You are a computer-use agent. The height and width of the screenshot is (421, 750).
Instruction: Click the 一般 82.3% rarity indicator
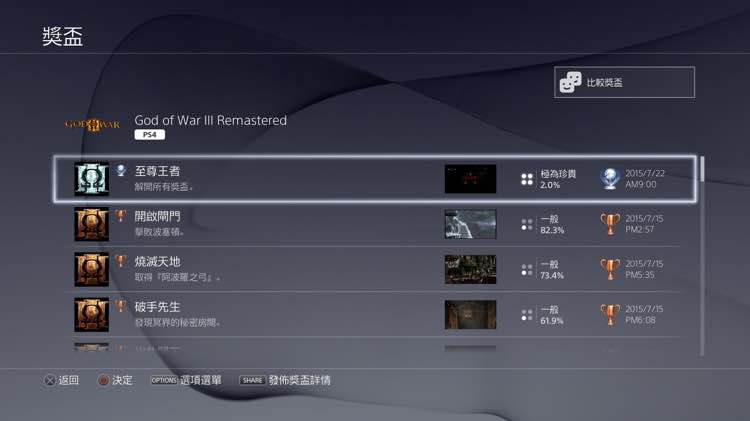coord(543,224)
